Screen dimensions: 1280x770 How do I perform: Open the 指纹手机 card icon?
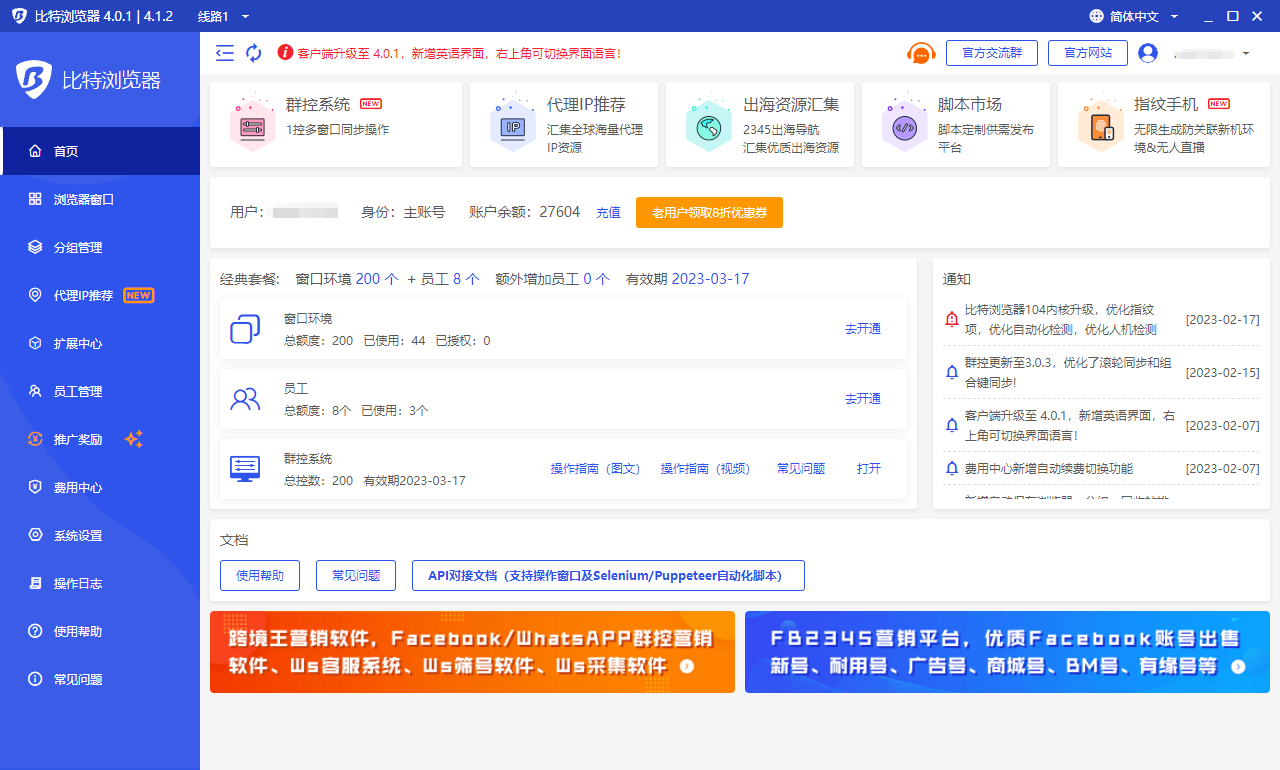click(1100, 125)
